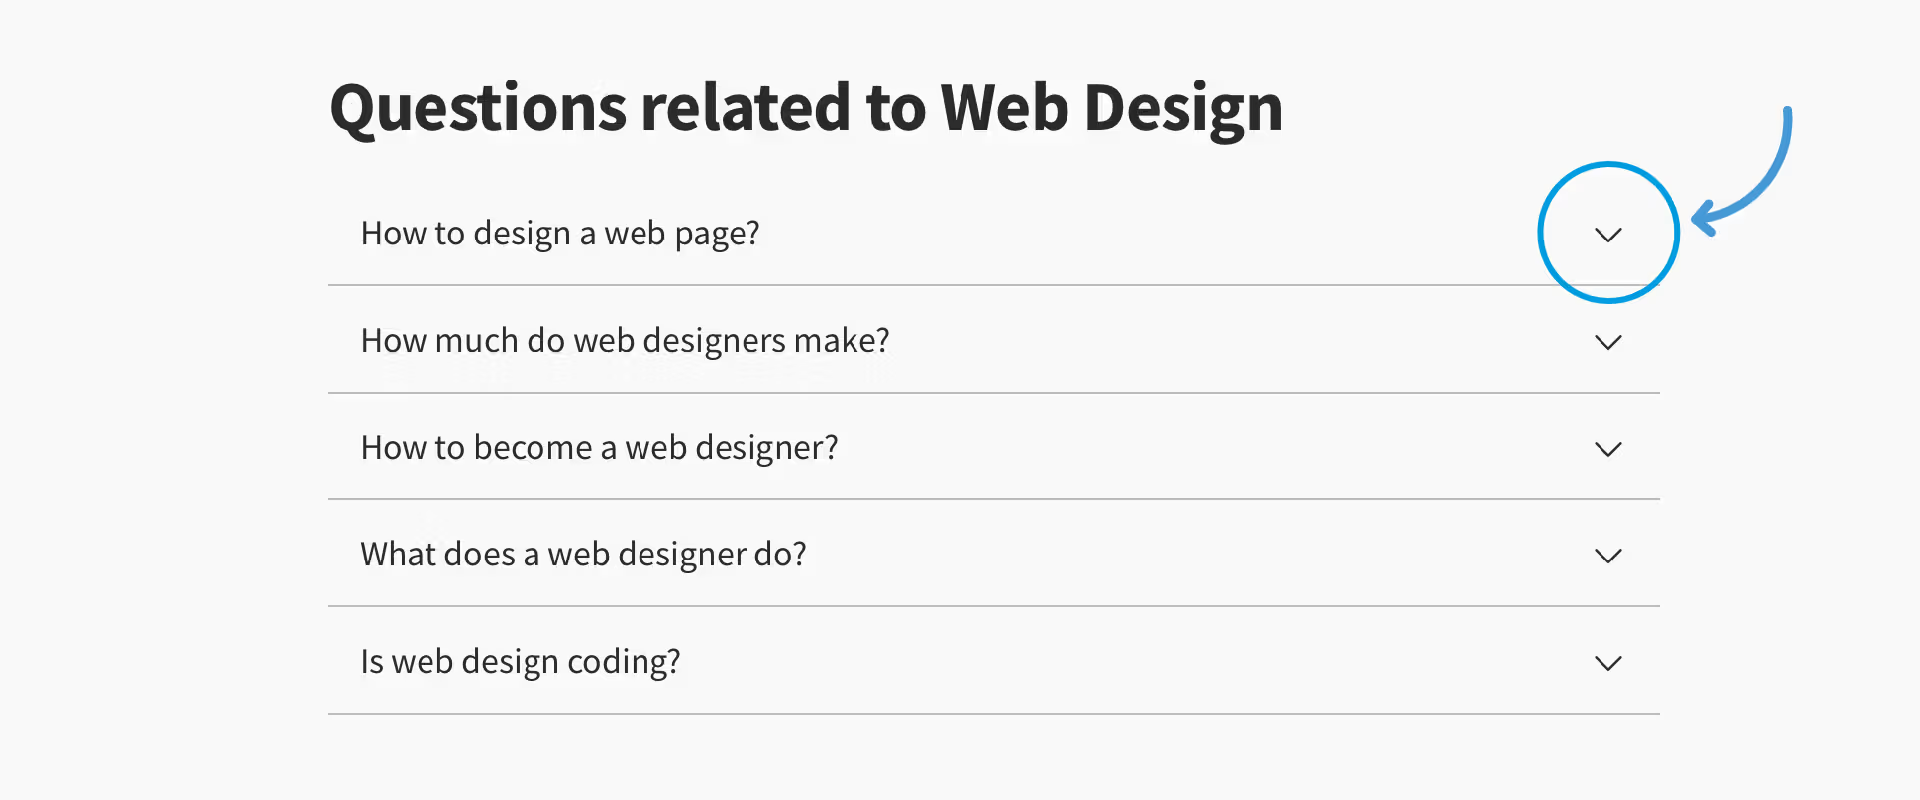Choose the 'What does a web designer do?' question

[x=583, y=555]
